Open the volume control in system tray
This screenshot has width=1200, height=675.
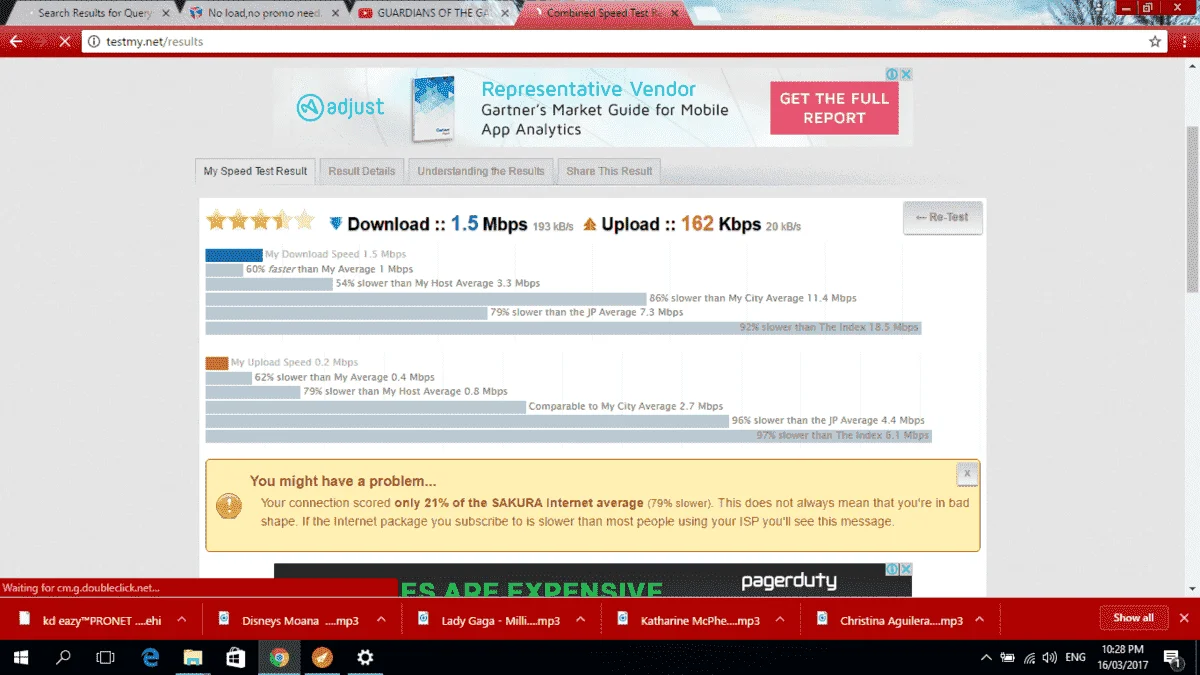1049,657
